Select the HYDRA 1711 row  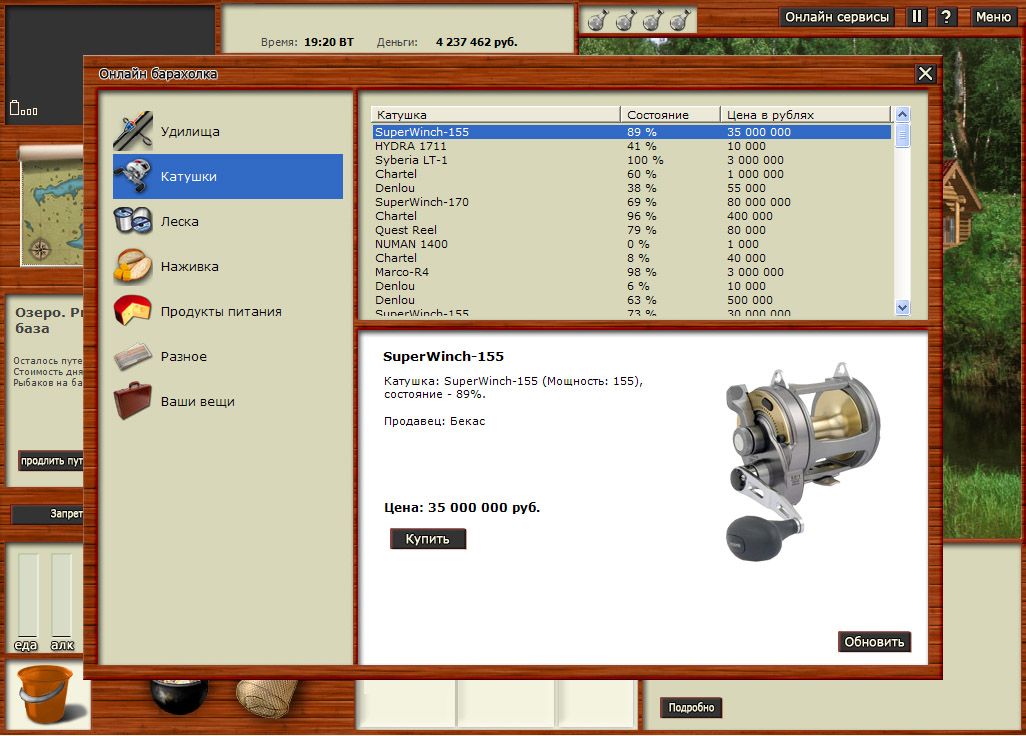631,146
